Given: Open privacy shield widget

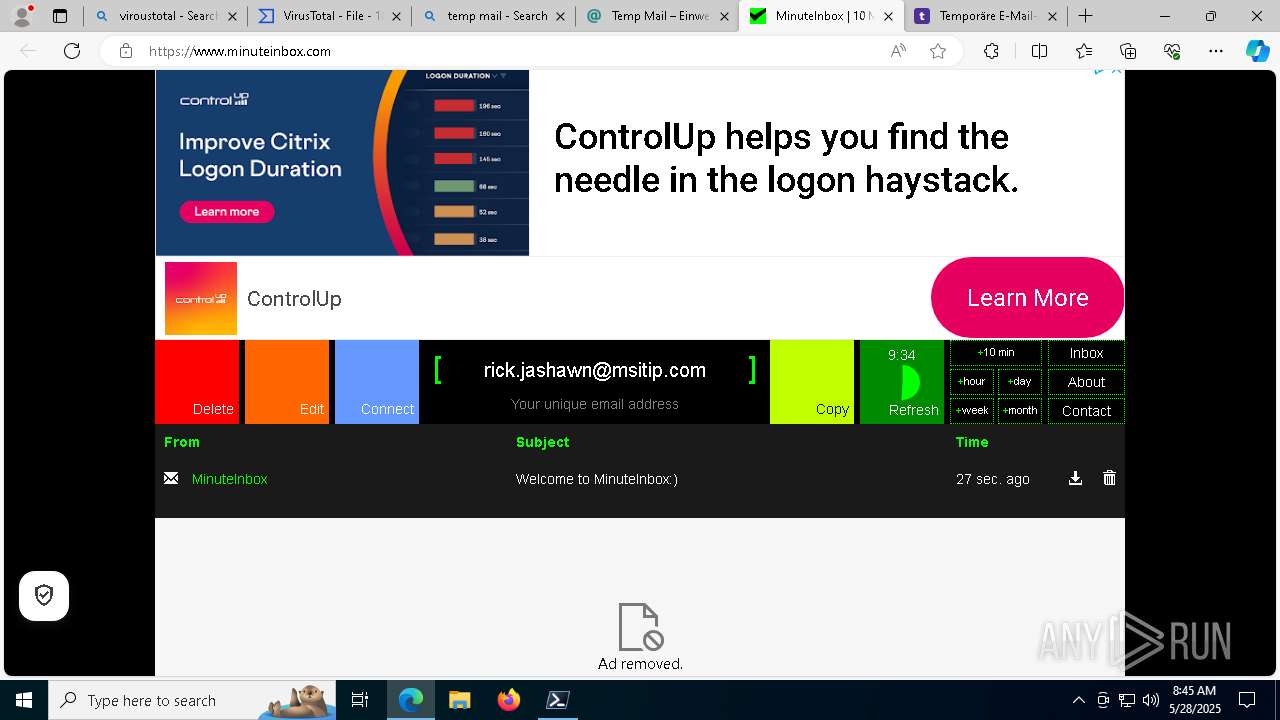Looking at the screenshot, I should pyautogui.click(x=44, y=596).
